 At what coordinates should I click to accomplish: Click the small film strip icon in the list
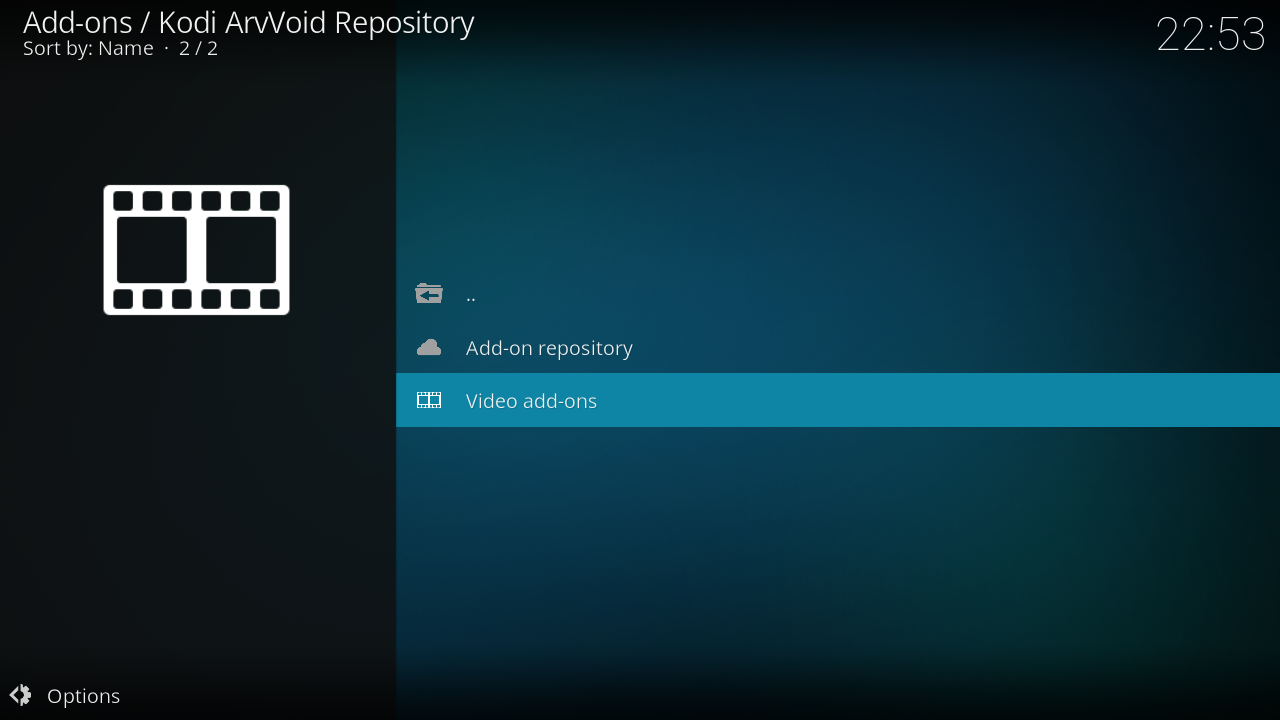coord(429,400)
